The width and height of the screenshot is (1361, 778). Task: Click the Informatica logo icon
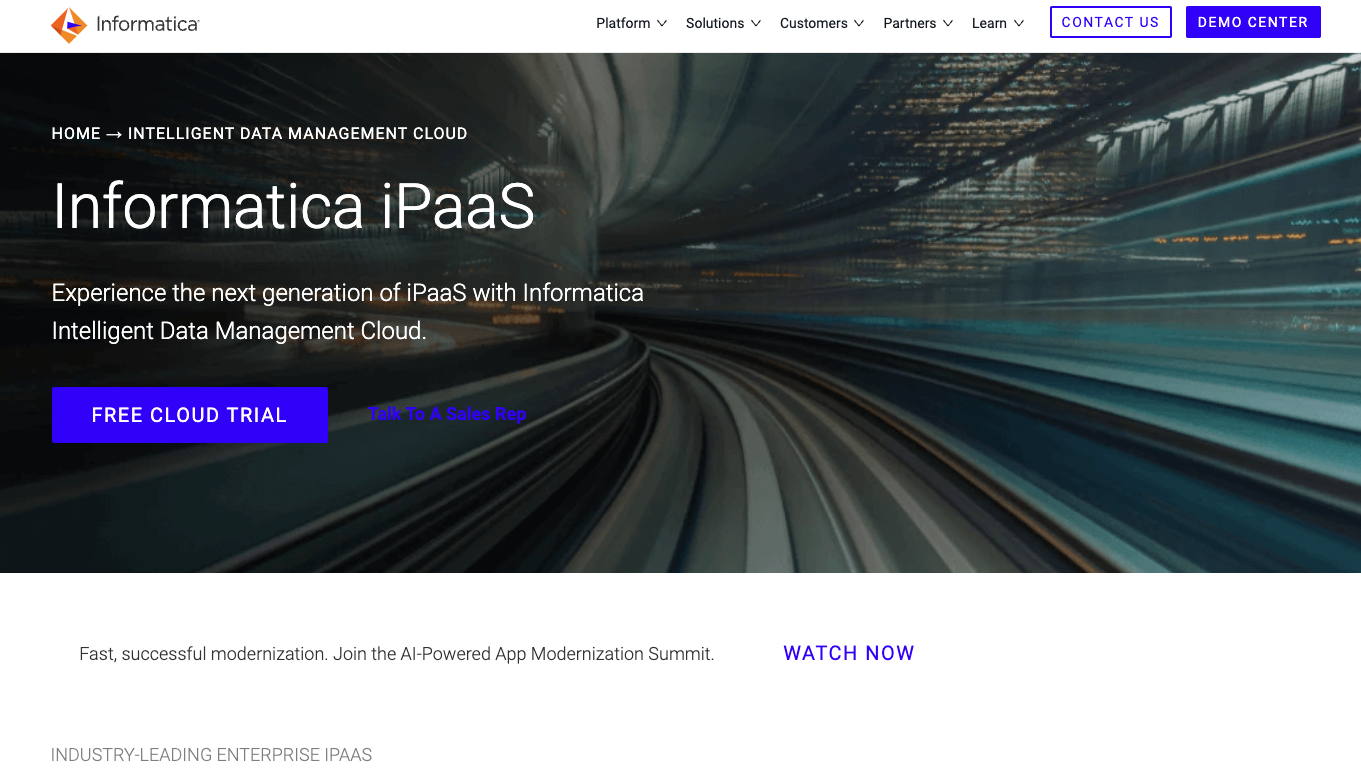tap(69, 25)
